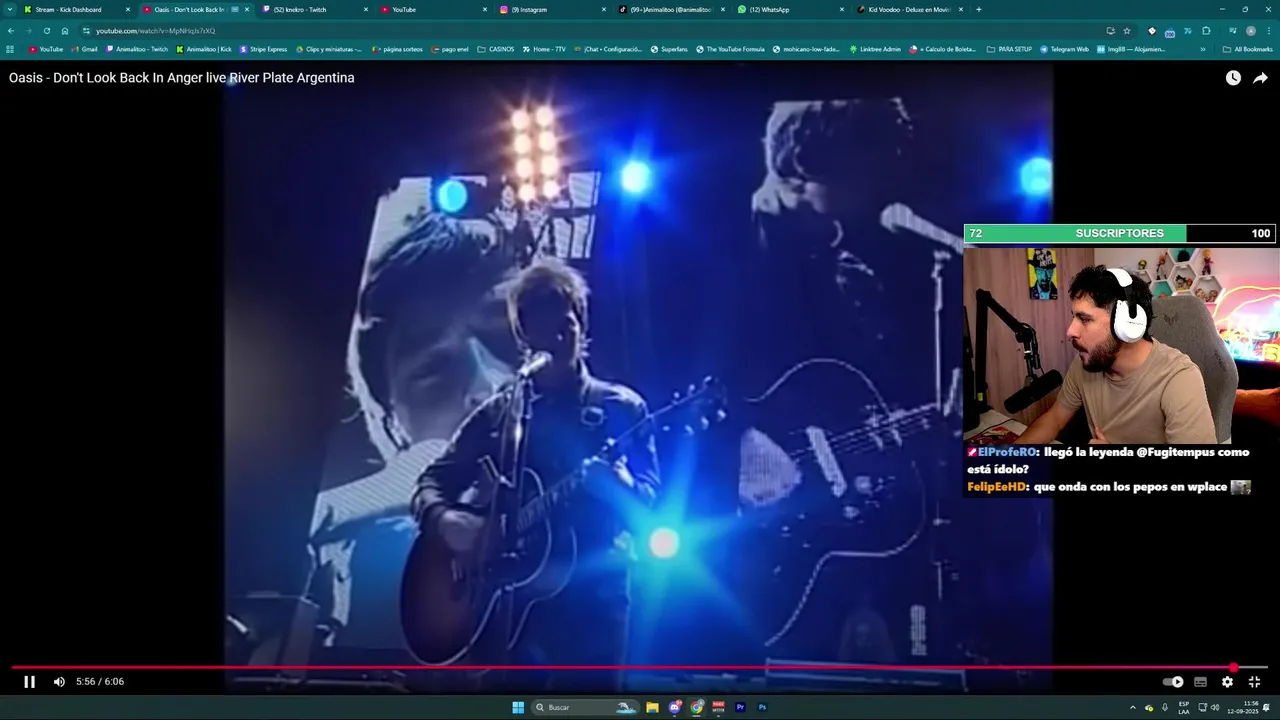Click the taskbar Buscar search box
This screenshot has height=720, width=1280.
586,707
